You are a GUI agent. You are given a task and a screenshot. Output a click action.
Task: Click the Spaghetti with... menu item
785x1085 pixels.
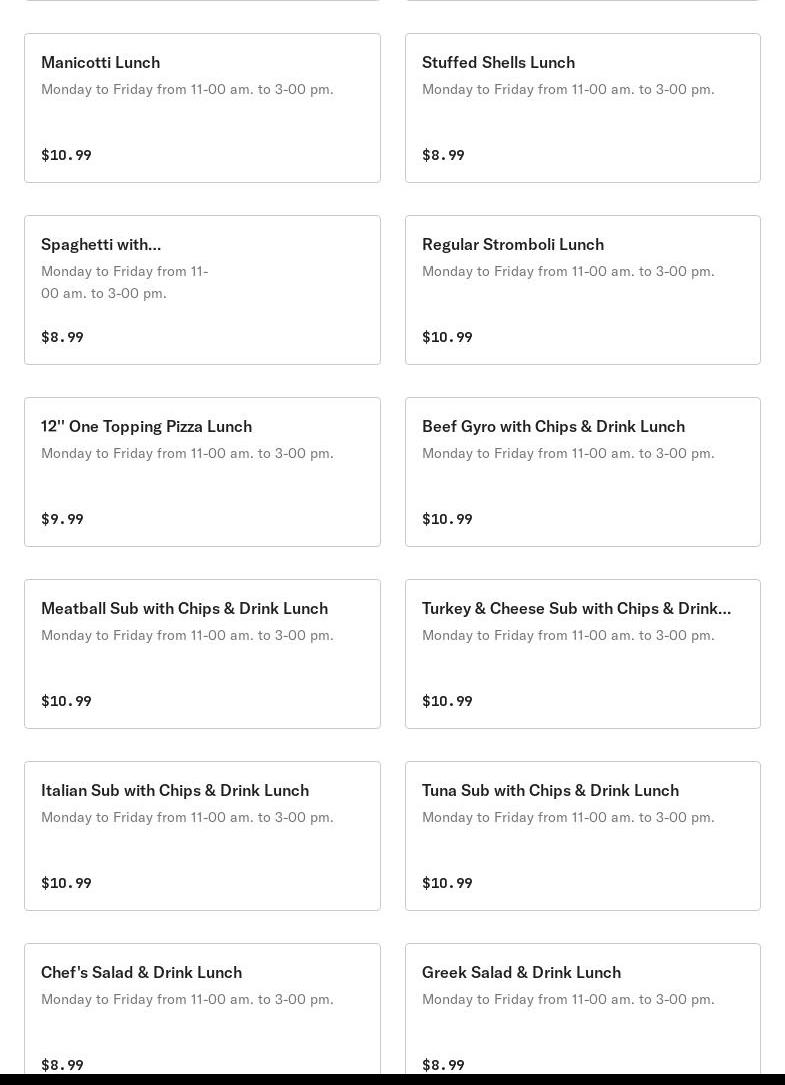point(101,244)
